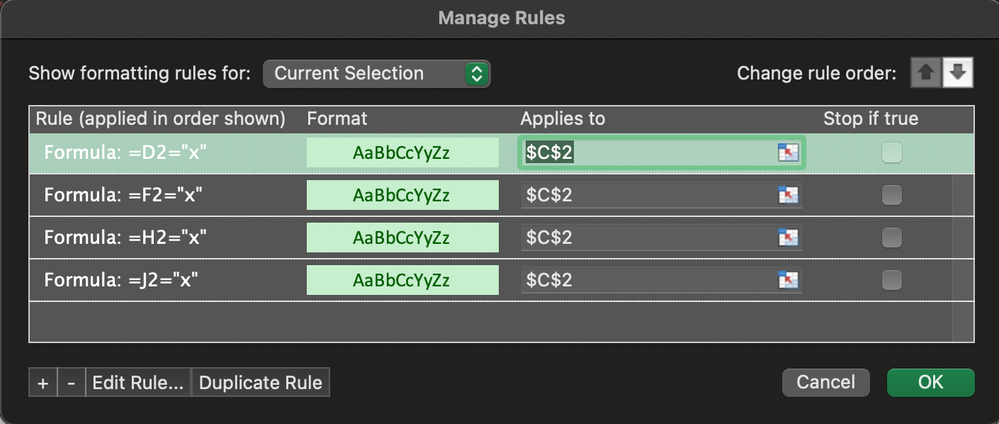Click format preview swatch for F2 rule
Screen dimensions: 999x424
(x=402, y=195)
